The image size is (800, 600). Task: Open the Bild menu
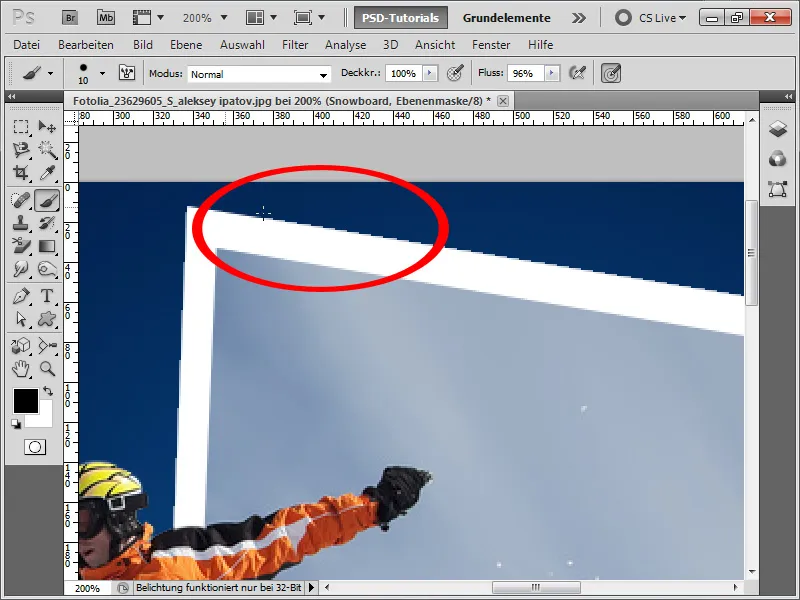pos(143,45)
